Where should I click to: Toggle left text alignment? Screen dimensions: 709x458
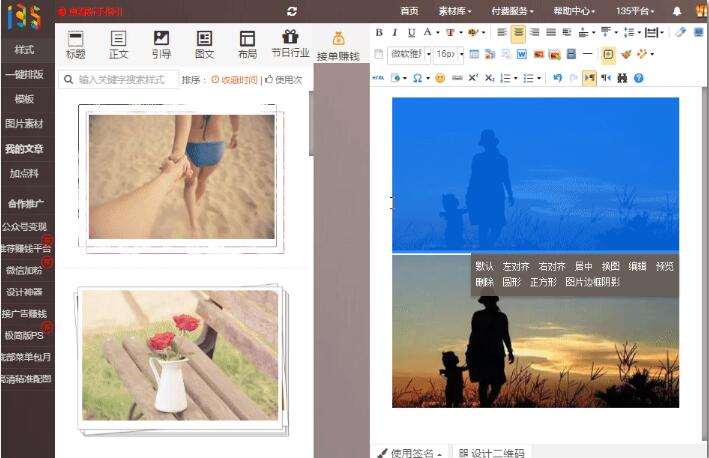pos(501,32)
